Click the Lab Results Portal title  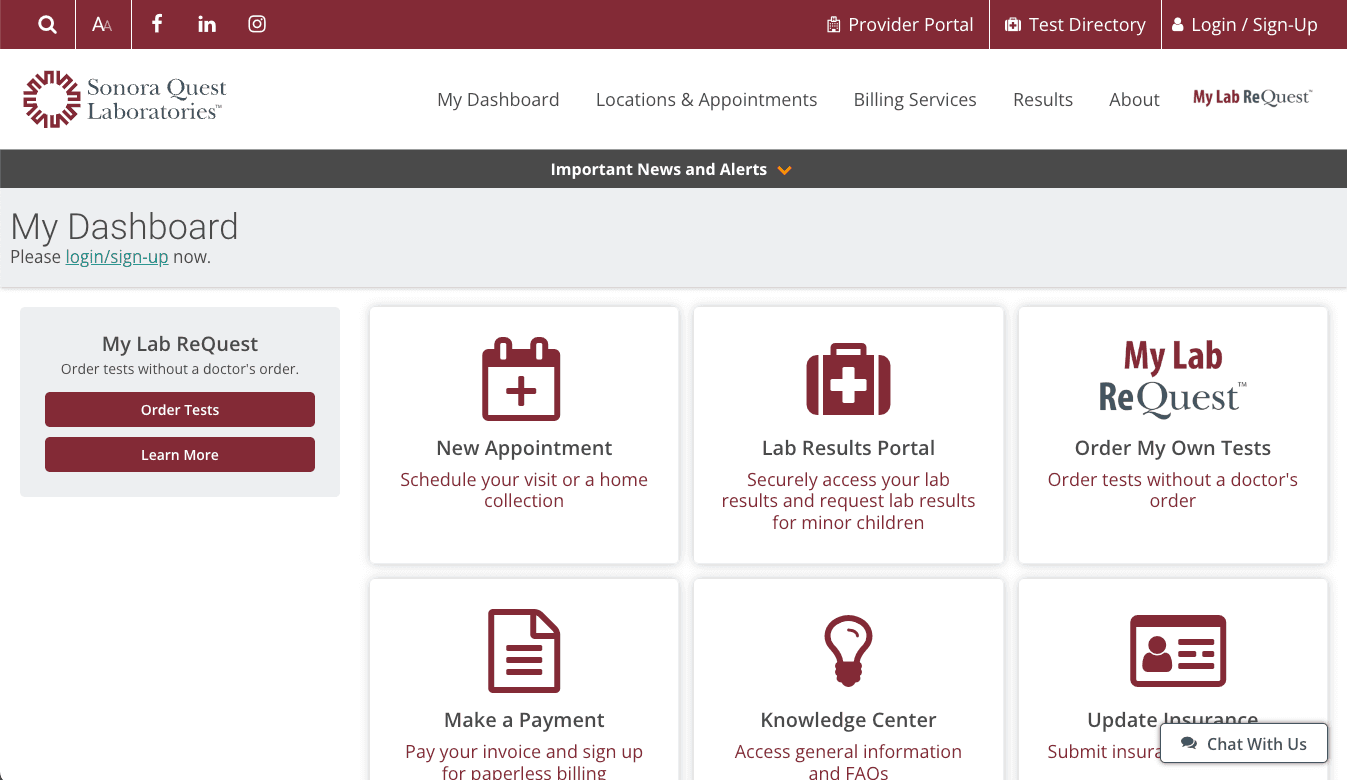[848, 448]
